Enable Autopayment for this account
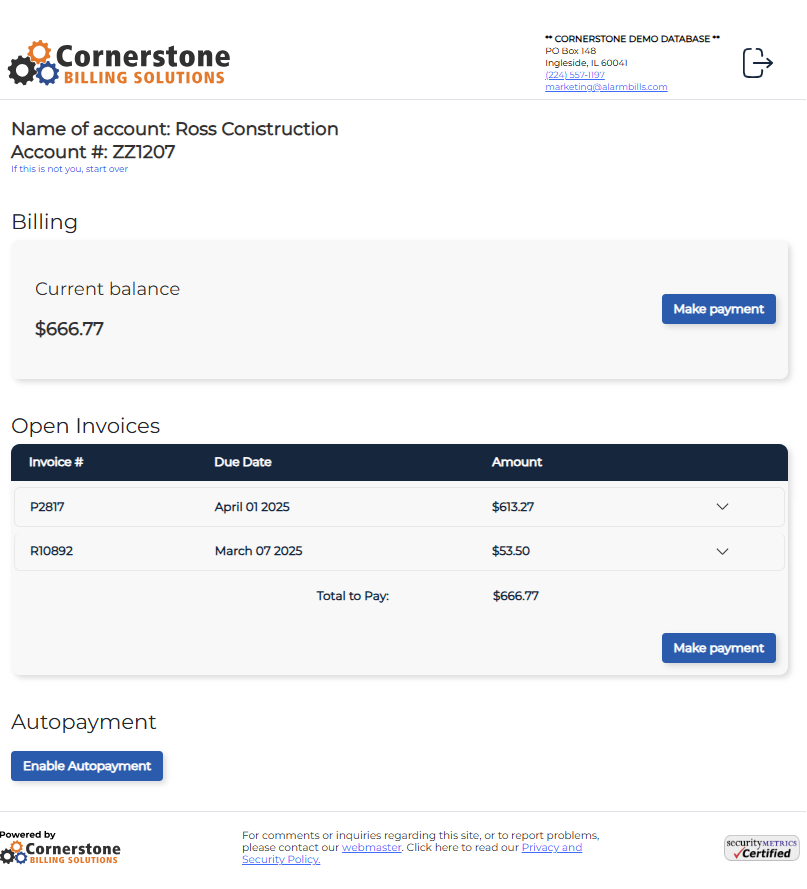The width and height of the screenshot is (807, 889). pos(87,766)
